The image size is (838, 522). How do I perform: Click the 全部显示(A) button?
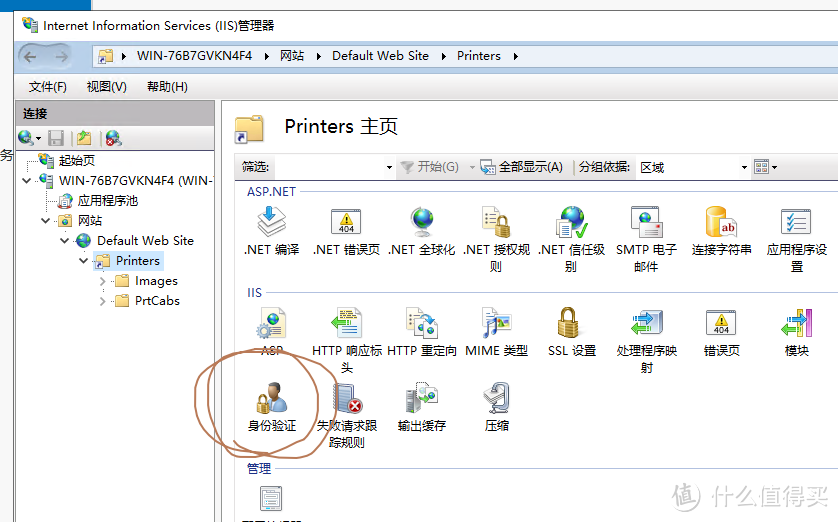(x=522, y=167)
